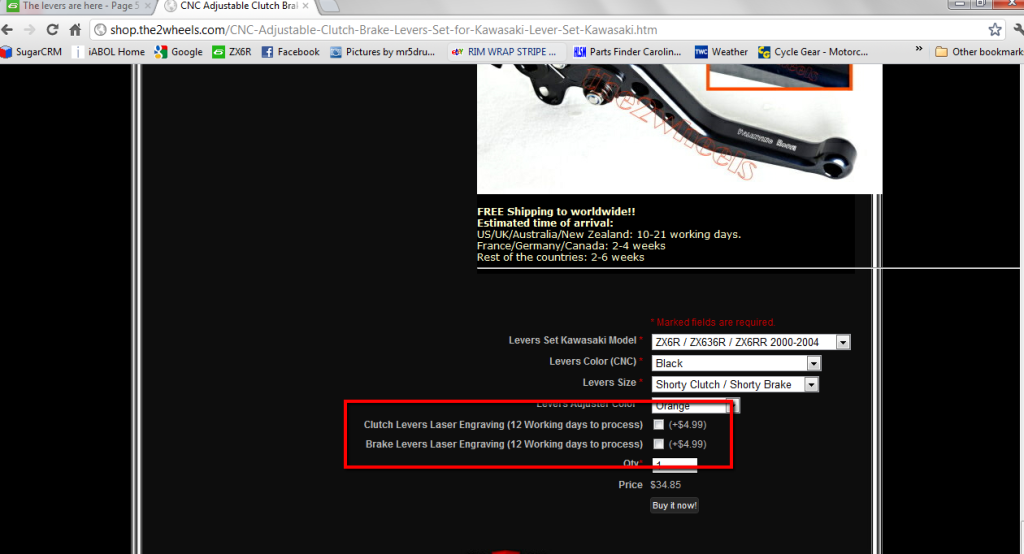
Task: Open the Cycle Gear bookmark
Action: pos(813,52)
